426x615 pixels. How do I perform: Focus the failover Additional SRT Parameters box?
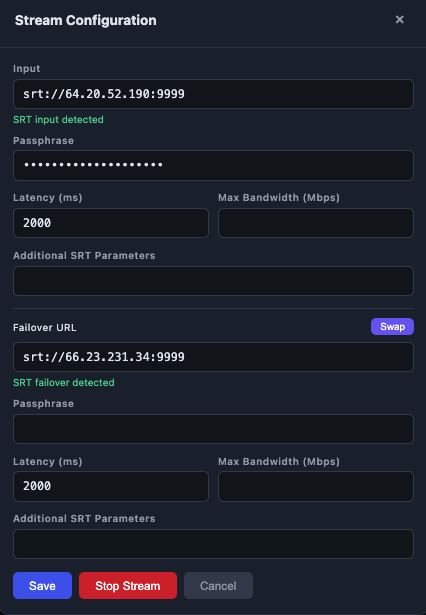tap(213, 544)
